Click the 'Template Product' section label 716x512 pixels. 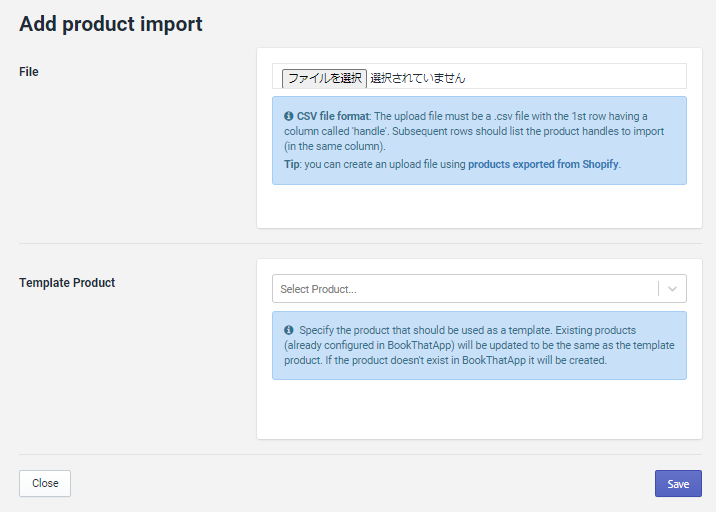(x=67, y=283)
